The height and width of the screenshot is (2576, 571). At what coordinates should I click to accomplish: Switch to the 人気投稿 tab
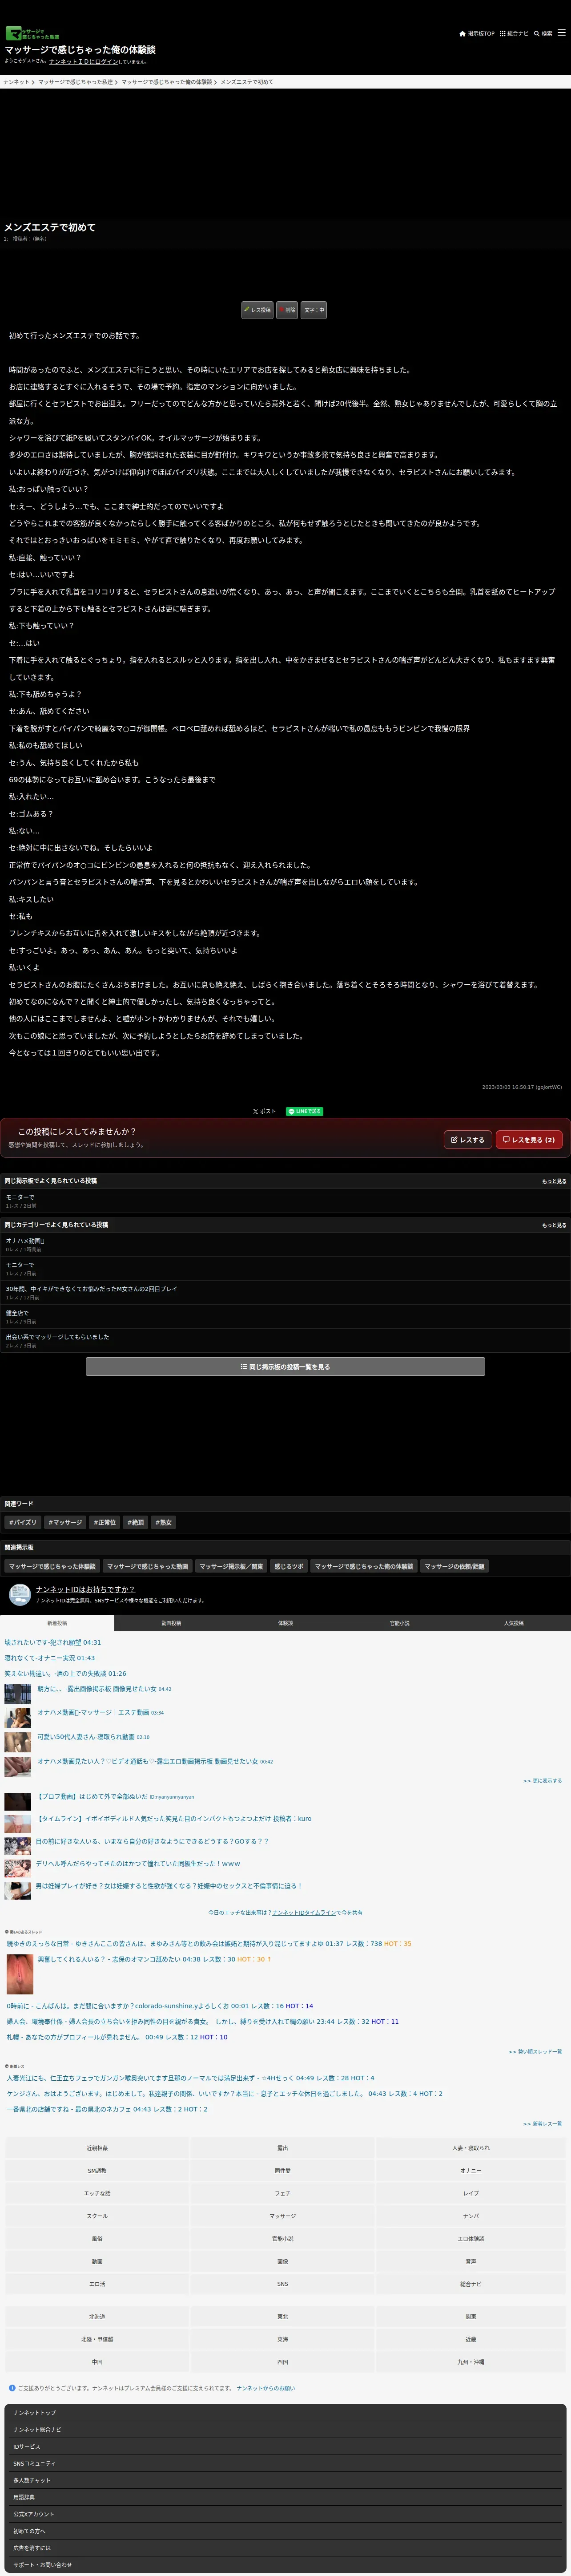[514, 1622]
